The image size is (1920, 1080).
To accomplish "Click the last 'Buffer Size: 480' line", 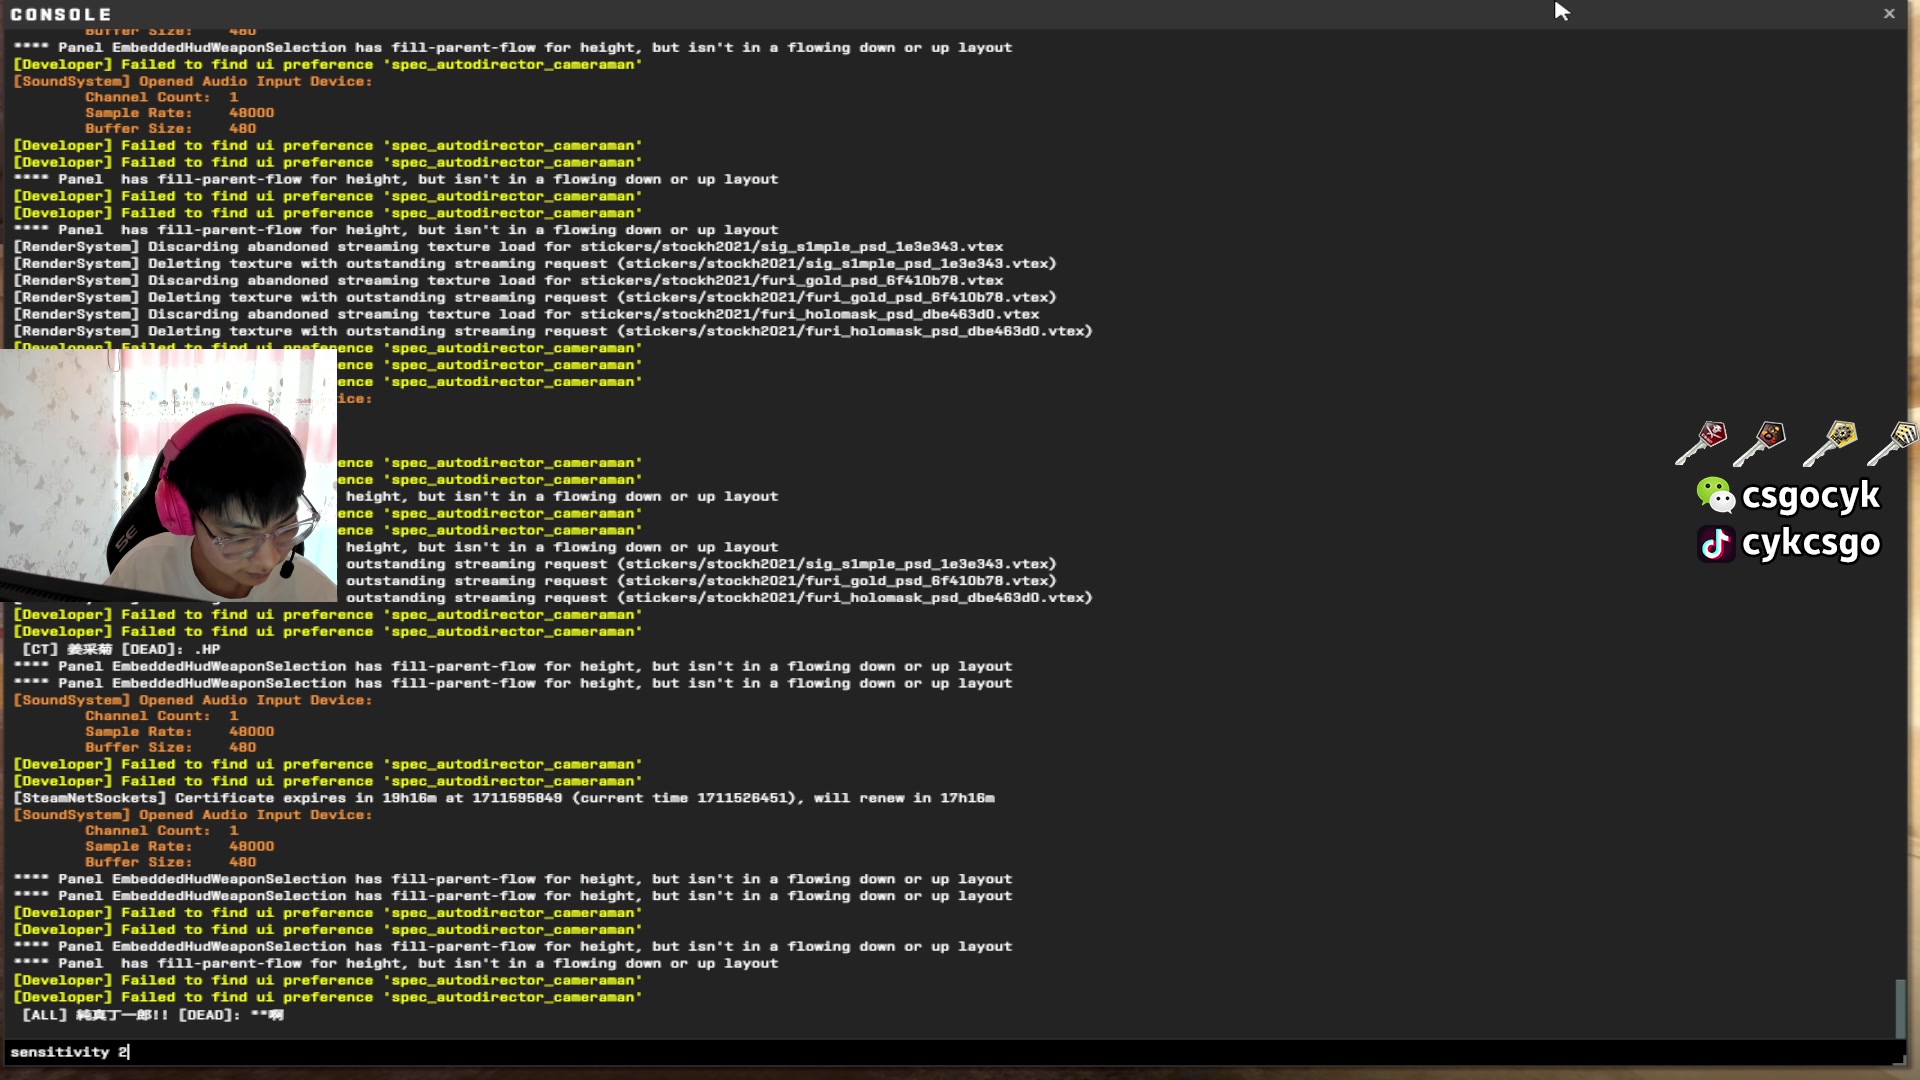I will pos(171,862).
